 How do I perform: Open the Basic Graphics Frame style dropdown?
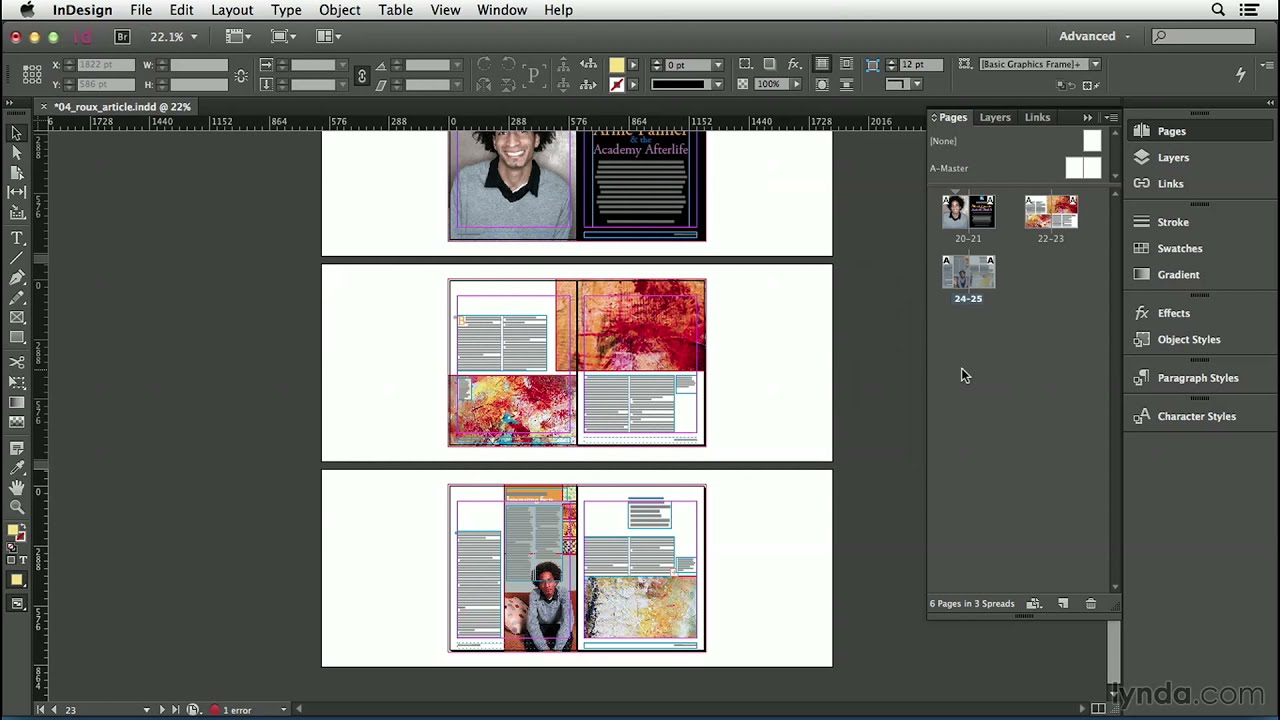pyautogui.click(x=1095, y=64)
